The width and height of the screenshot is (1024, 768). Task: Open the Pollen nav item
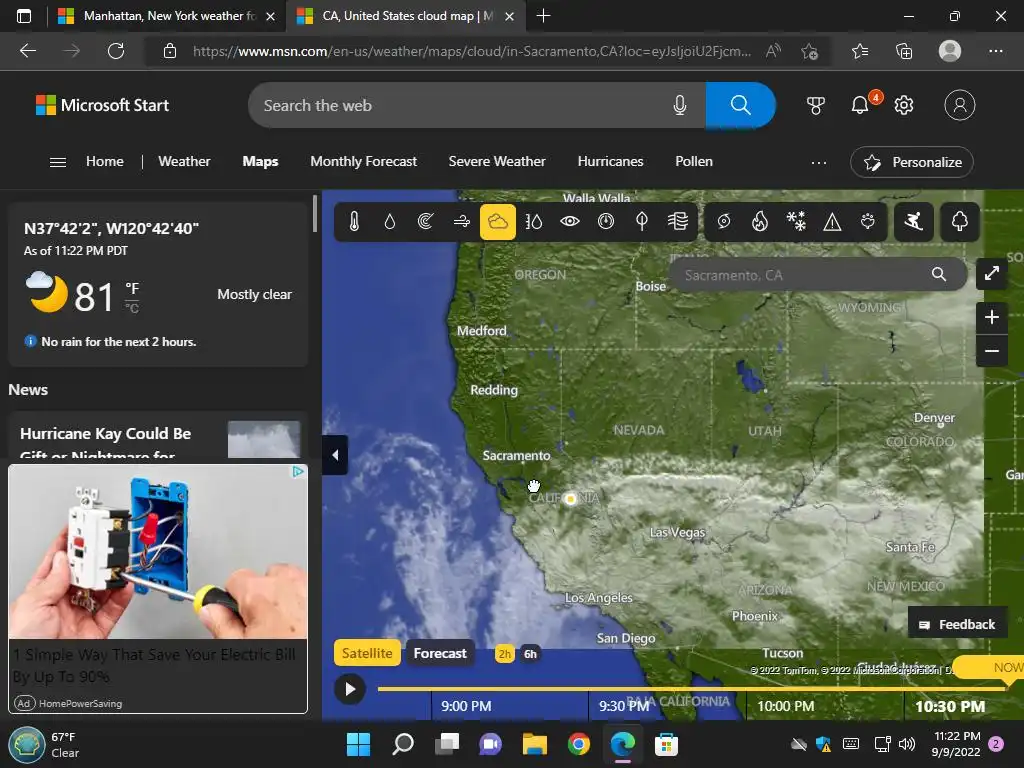point(694,161)
